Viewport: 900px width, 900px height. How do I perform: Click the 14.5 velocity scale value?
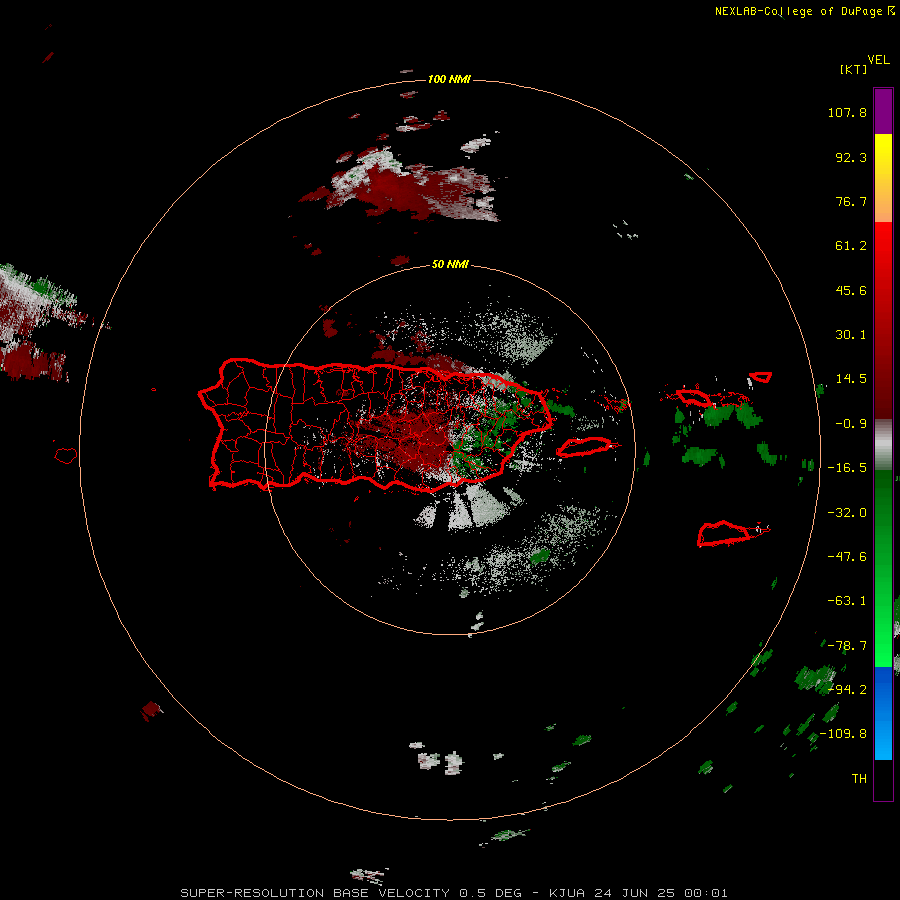[x=851, y=379]
